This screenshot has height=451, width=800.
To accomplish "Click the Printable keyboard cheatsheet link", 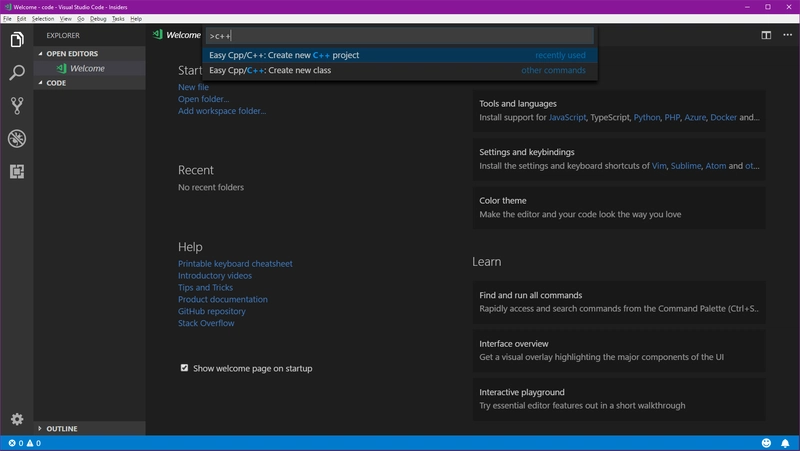I will [x=235, y=264].
